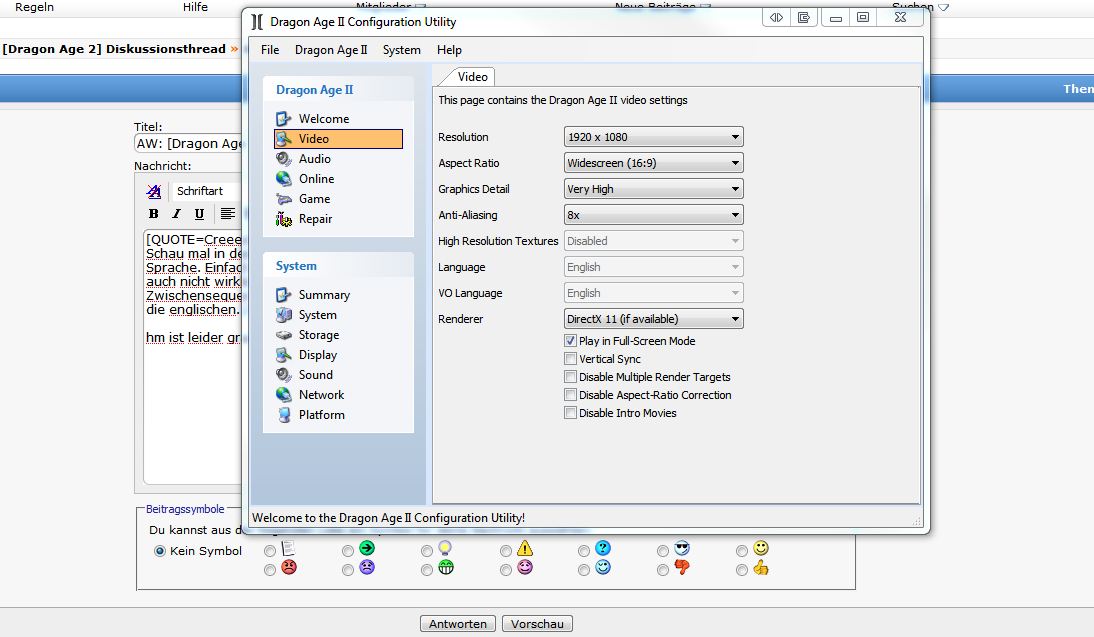Select the Kein Symbol radio button
Image resolution: width=1094 pixels, height=637 pixels.
160,551
